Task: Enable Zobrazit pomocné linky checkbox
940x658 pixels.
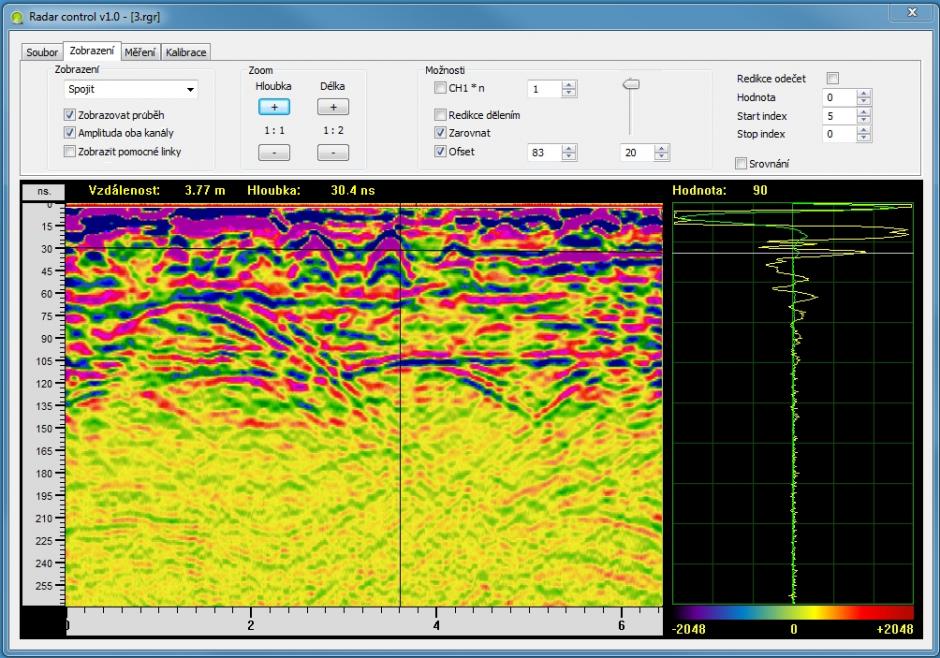Action: coord(69,152)
